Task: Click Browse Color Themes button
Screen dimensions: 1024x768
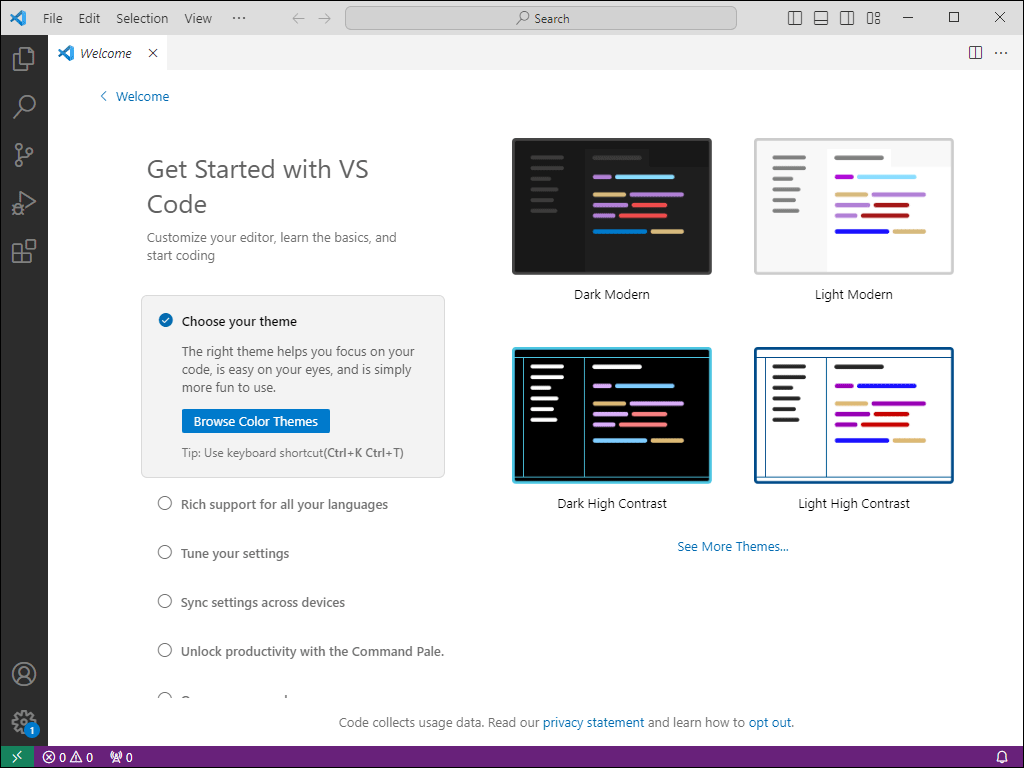Action: [256, 421]
